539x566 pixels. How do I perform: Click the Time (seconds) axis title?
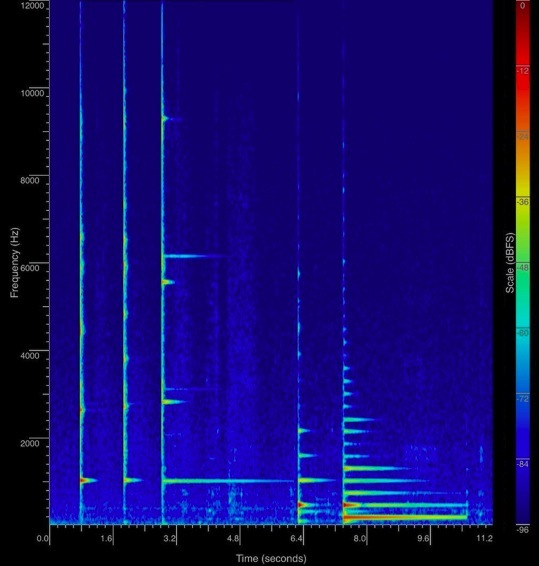coord(271,558)
